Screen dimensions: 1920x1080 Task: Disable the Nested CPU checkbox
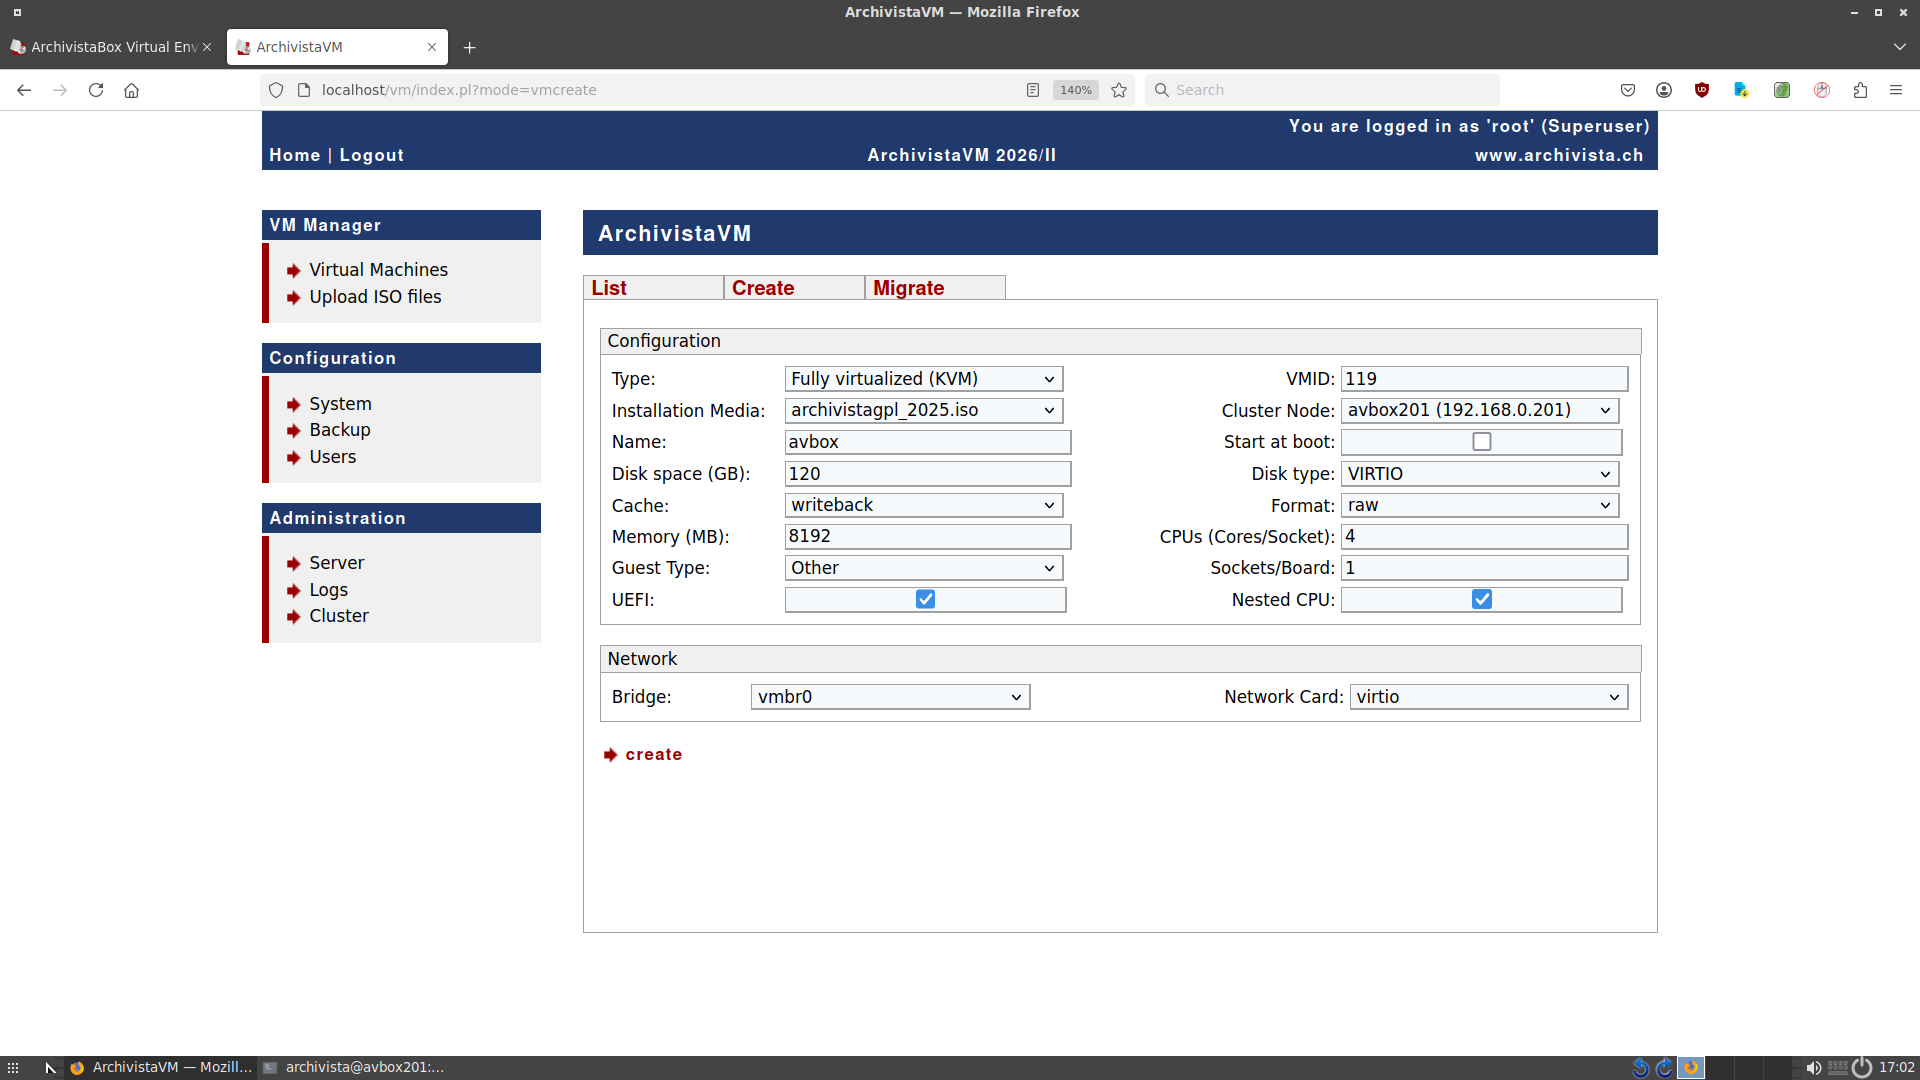click(1481, 599)
